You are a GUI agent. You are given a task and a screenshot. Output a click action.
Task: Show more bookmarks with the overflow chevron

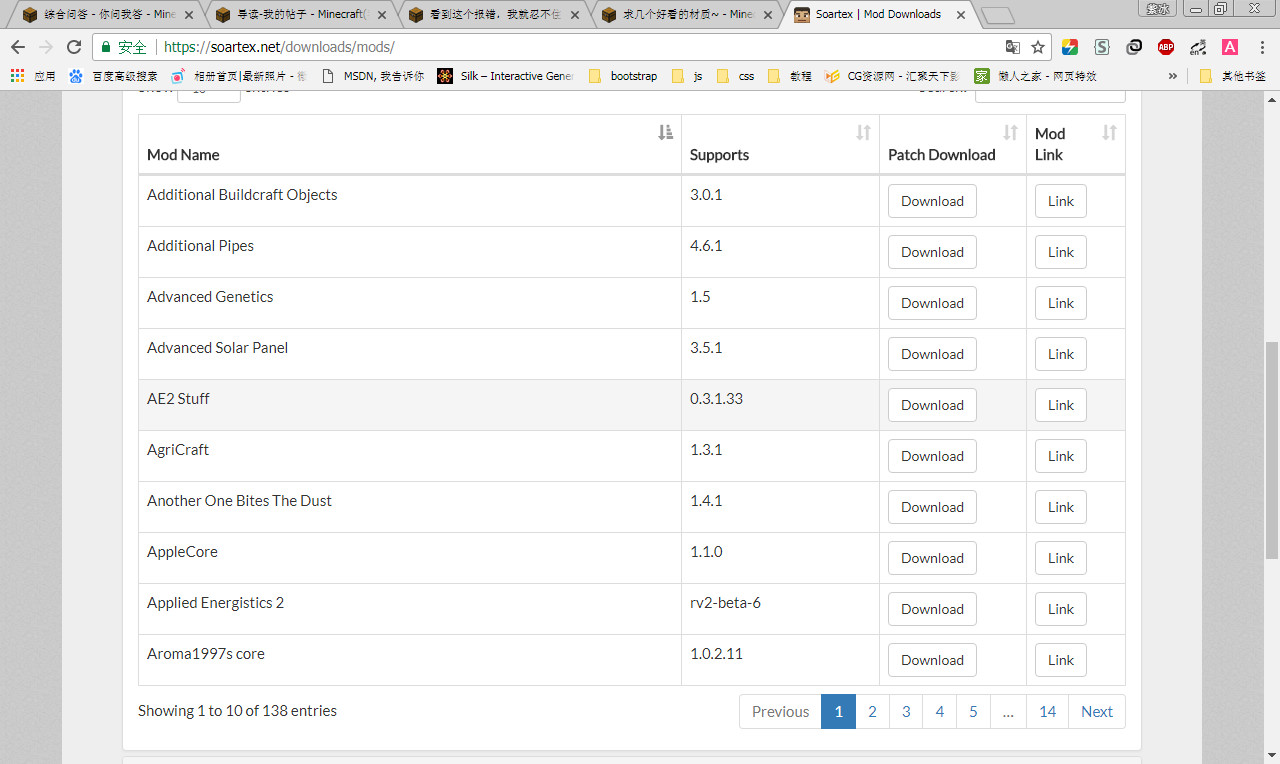[x=1173, y=76]
